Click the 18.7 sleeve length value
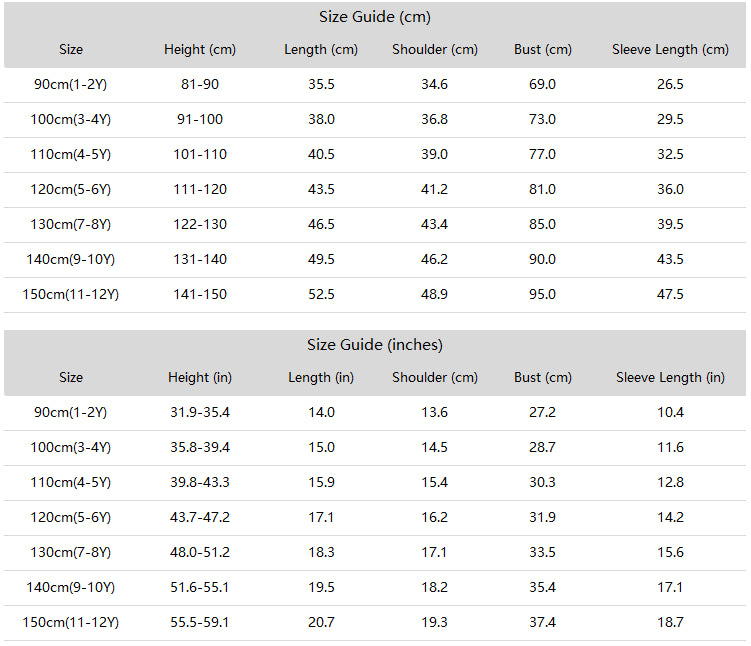The width and height of the screenshot is (751, 646). click(x=670, y=622)
